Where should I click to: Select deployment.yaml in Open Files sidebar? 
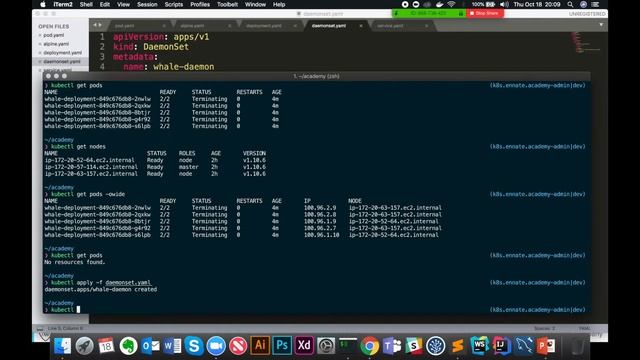point(62,53)
